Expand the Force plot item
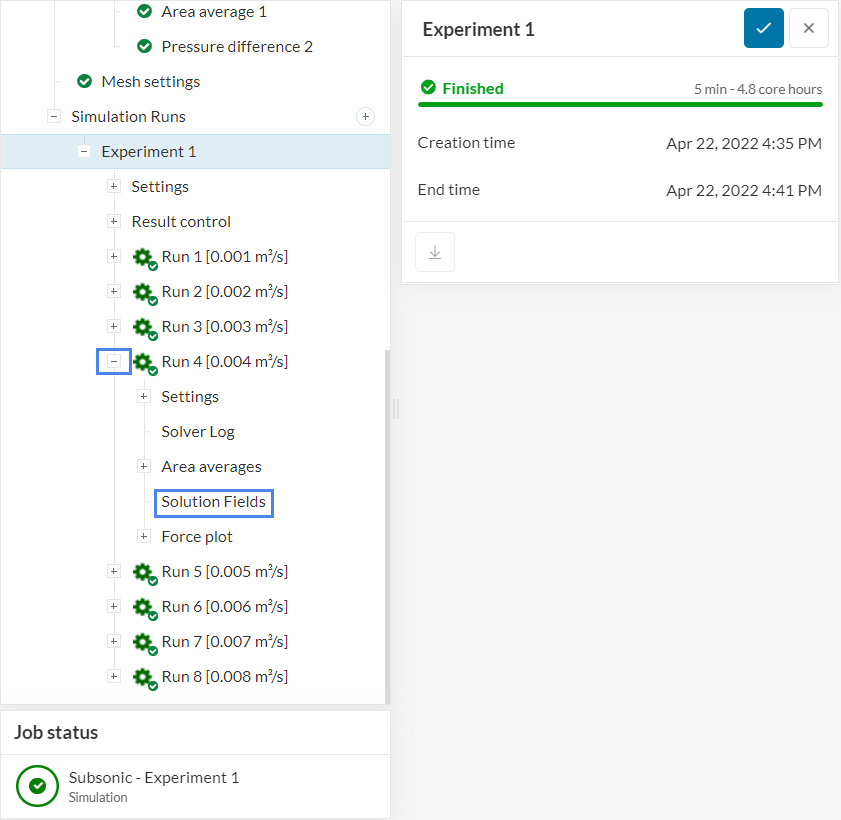 pos(144,537)
